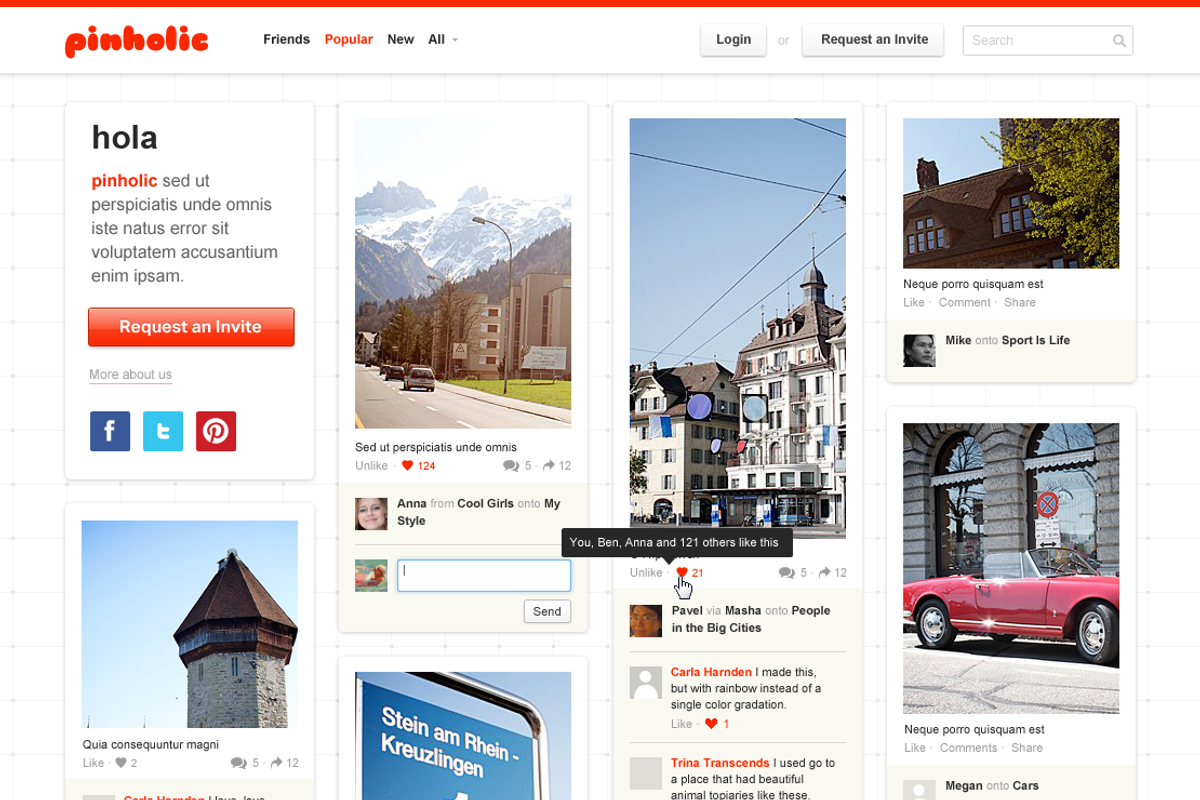Share via the Twitter icon
1200x800 pixels.
tap(163, 431)
